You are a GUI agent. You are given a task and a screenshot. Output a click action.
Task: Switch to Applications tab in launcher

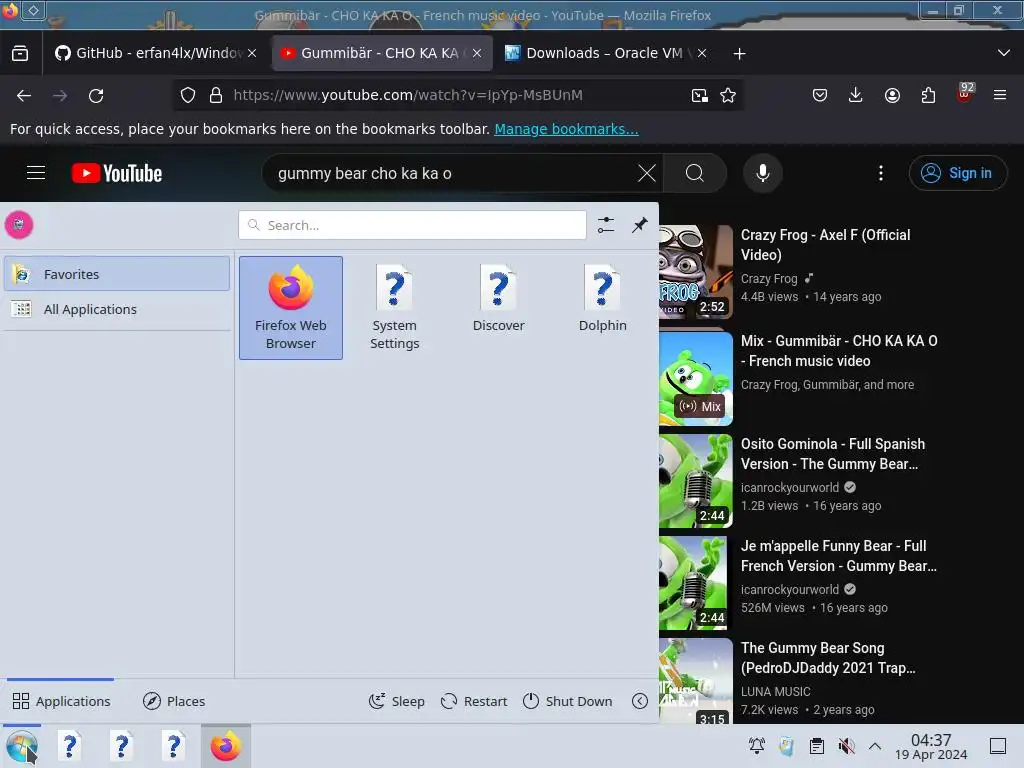tap(61, 701)
